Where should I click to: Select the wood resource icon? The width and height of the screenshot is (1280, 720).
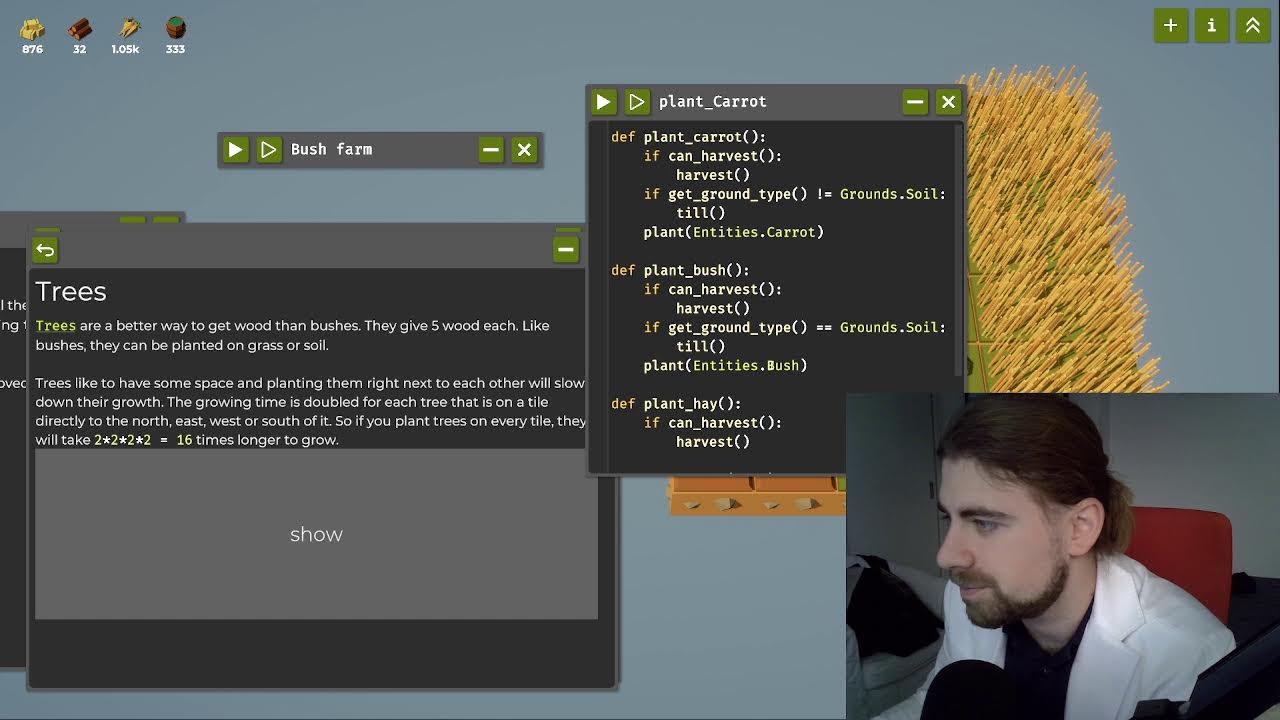[x=80, y=28]
